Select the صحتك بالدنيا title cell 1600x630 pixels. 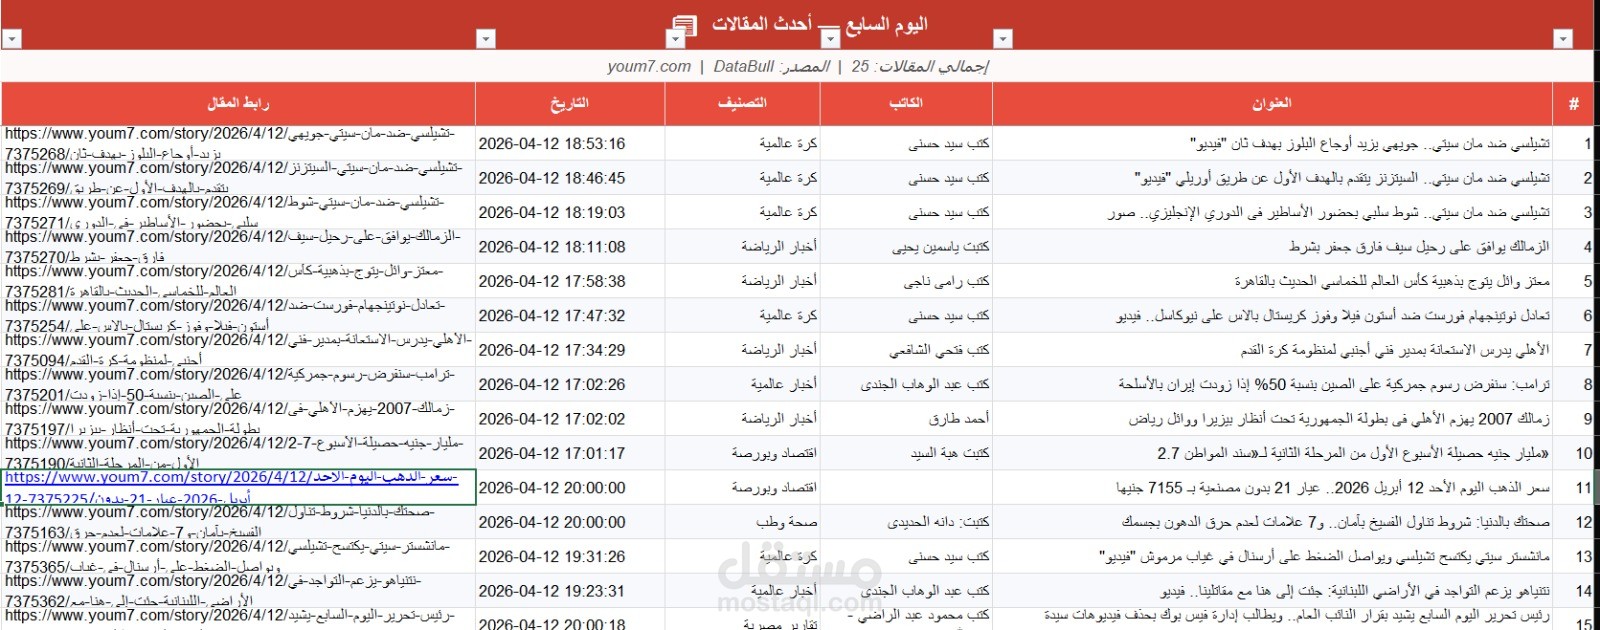[1272, 522]
